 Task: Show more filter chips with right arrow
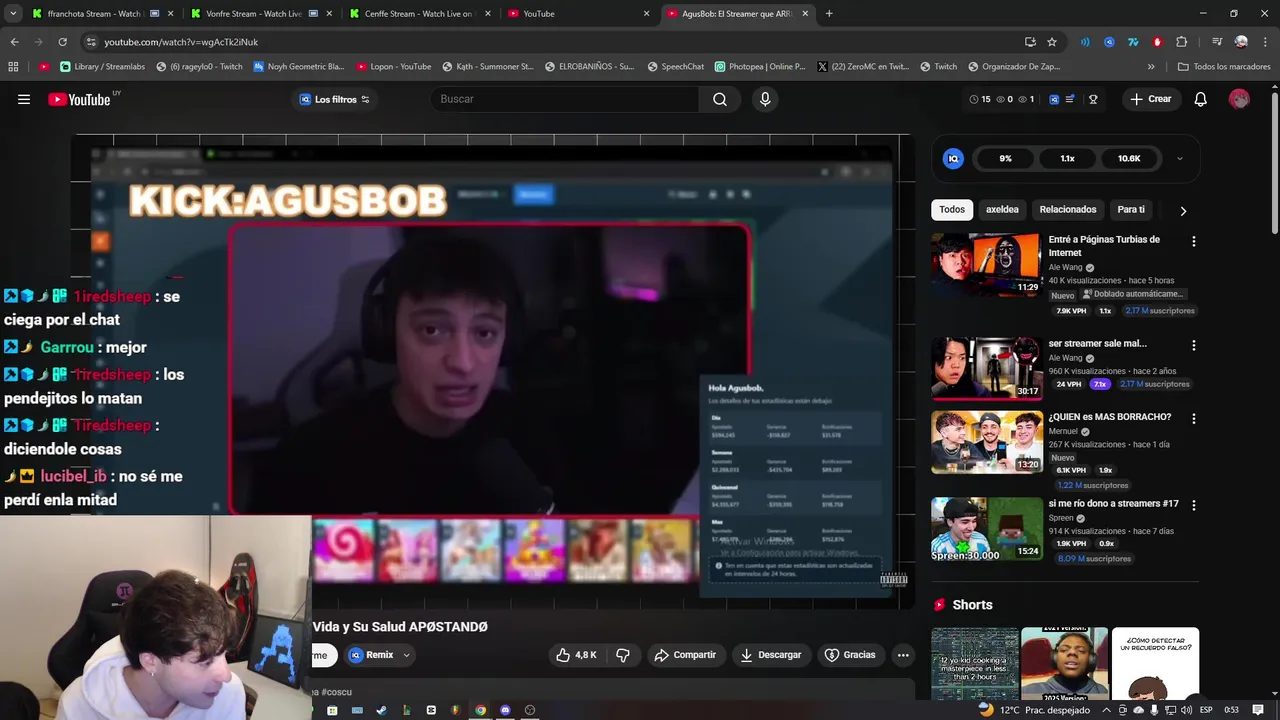pos(1183,210)
